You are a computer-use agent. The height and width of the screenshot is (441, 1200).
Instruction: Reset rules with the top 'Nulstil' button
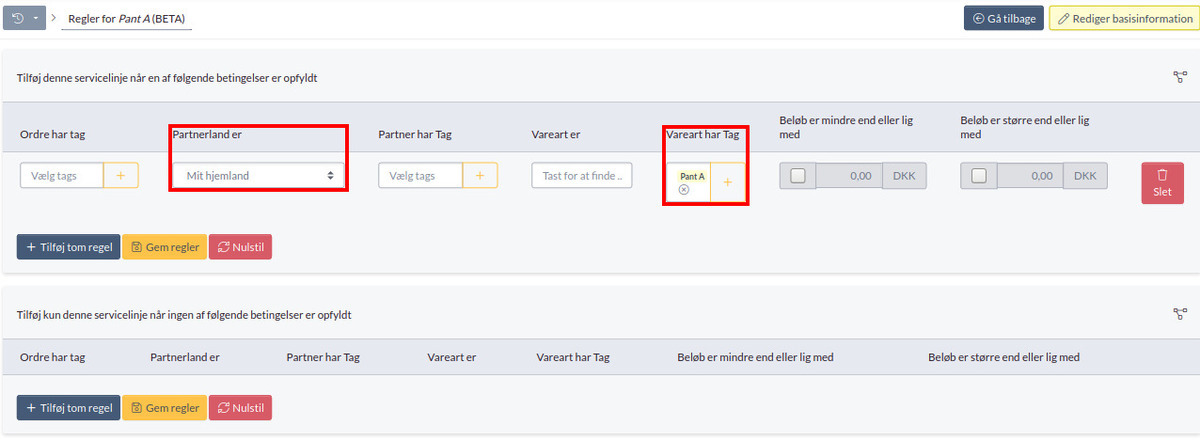[240, 247]
